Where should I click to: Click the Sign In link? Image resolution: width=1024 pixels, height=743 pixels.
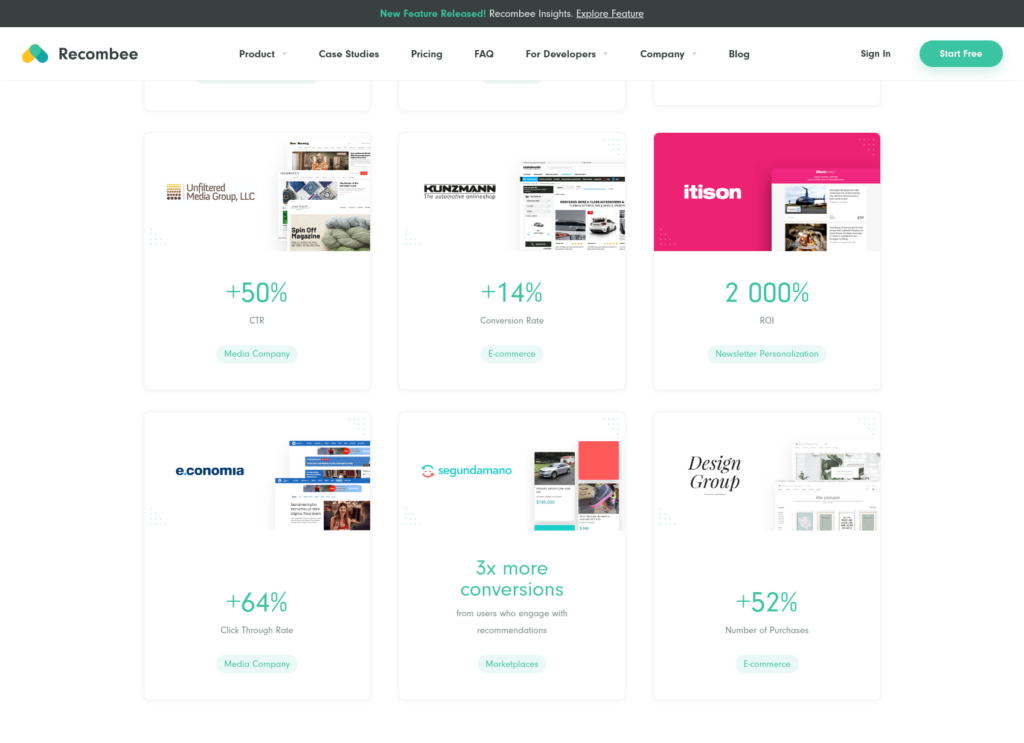click(x=875, y=54)
